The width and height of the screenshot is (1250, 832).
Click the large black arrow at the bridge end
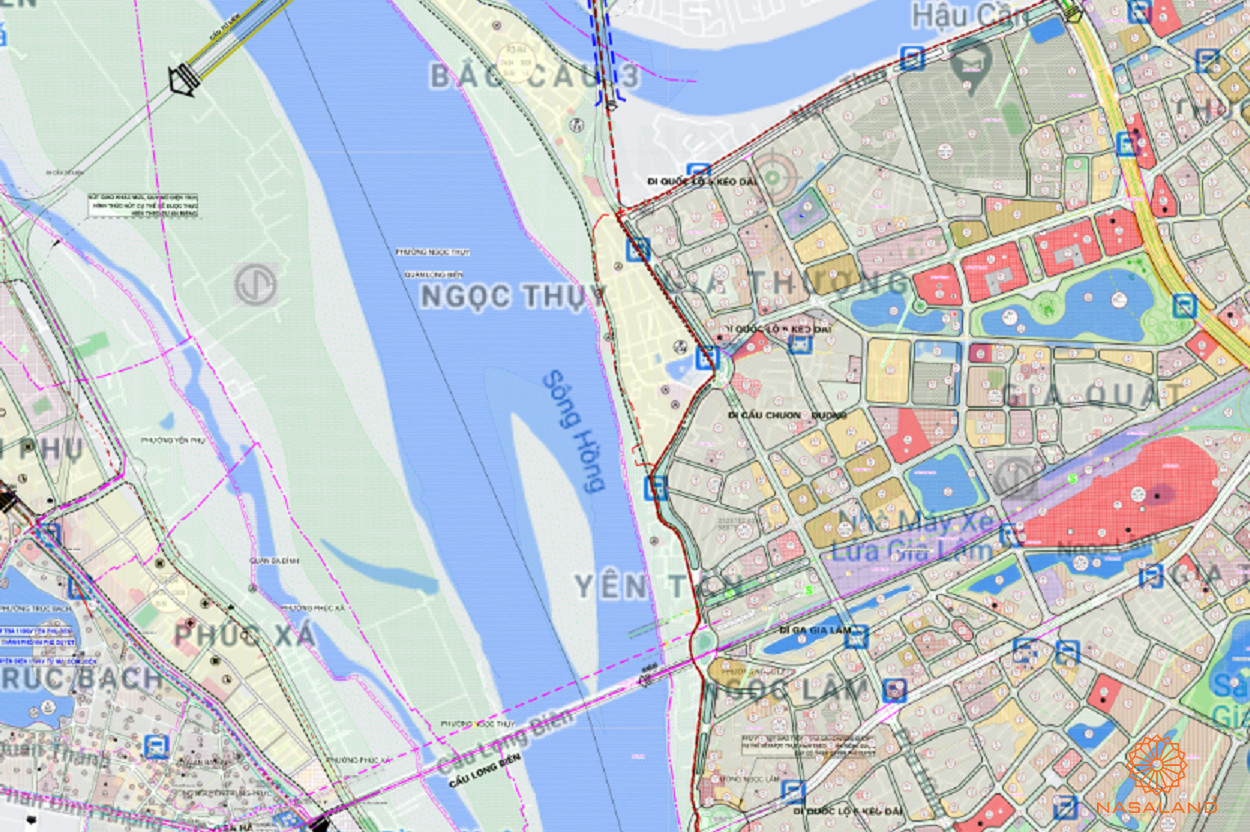click(183, 80)
